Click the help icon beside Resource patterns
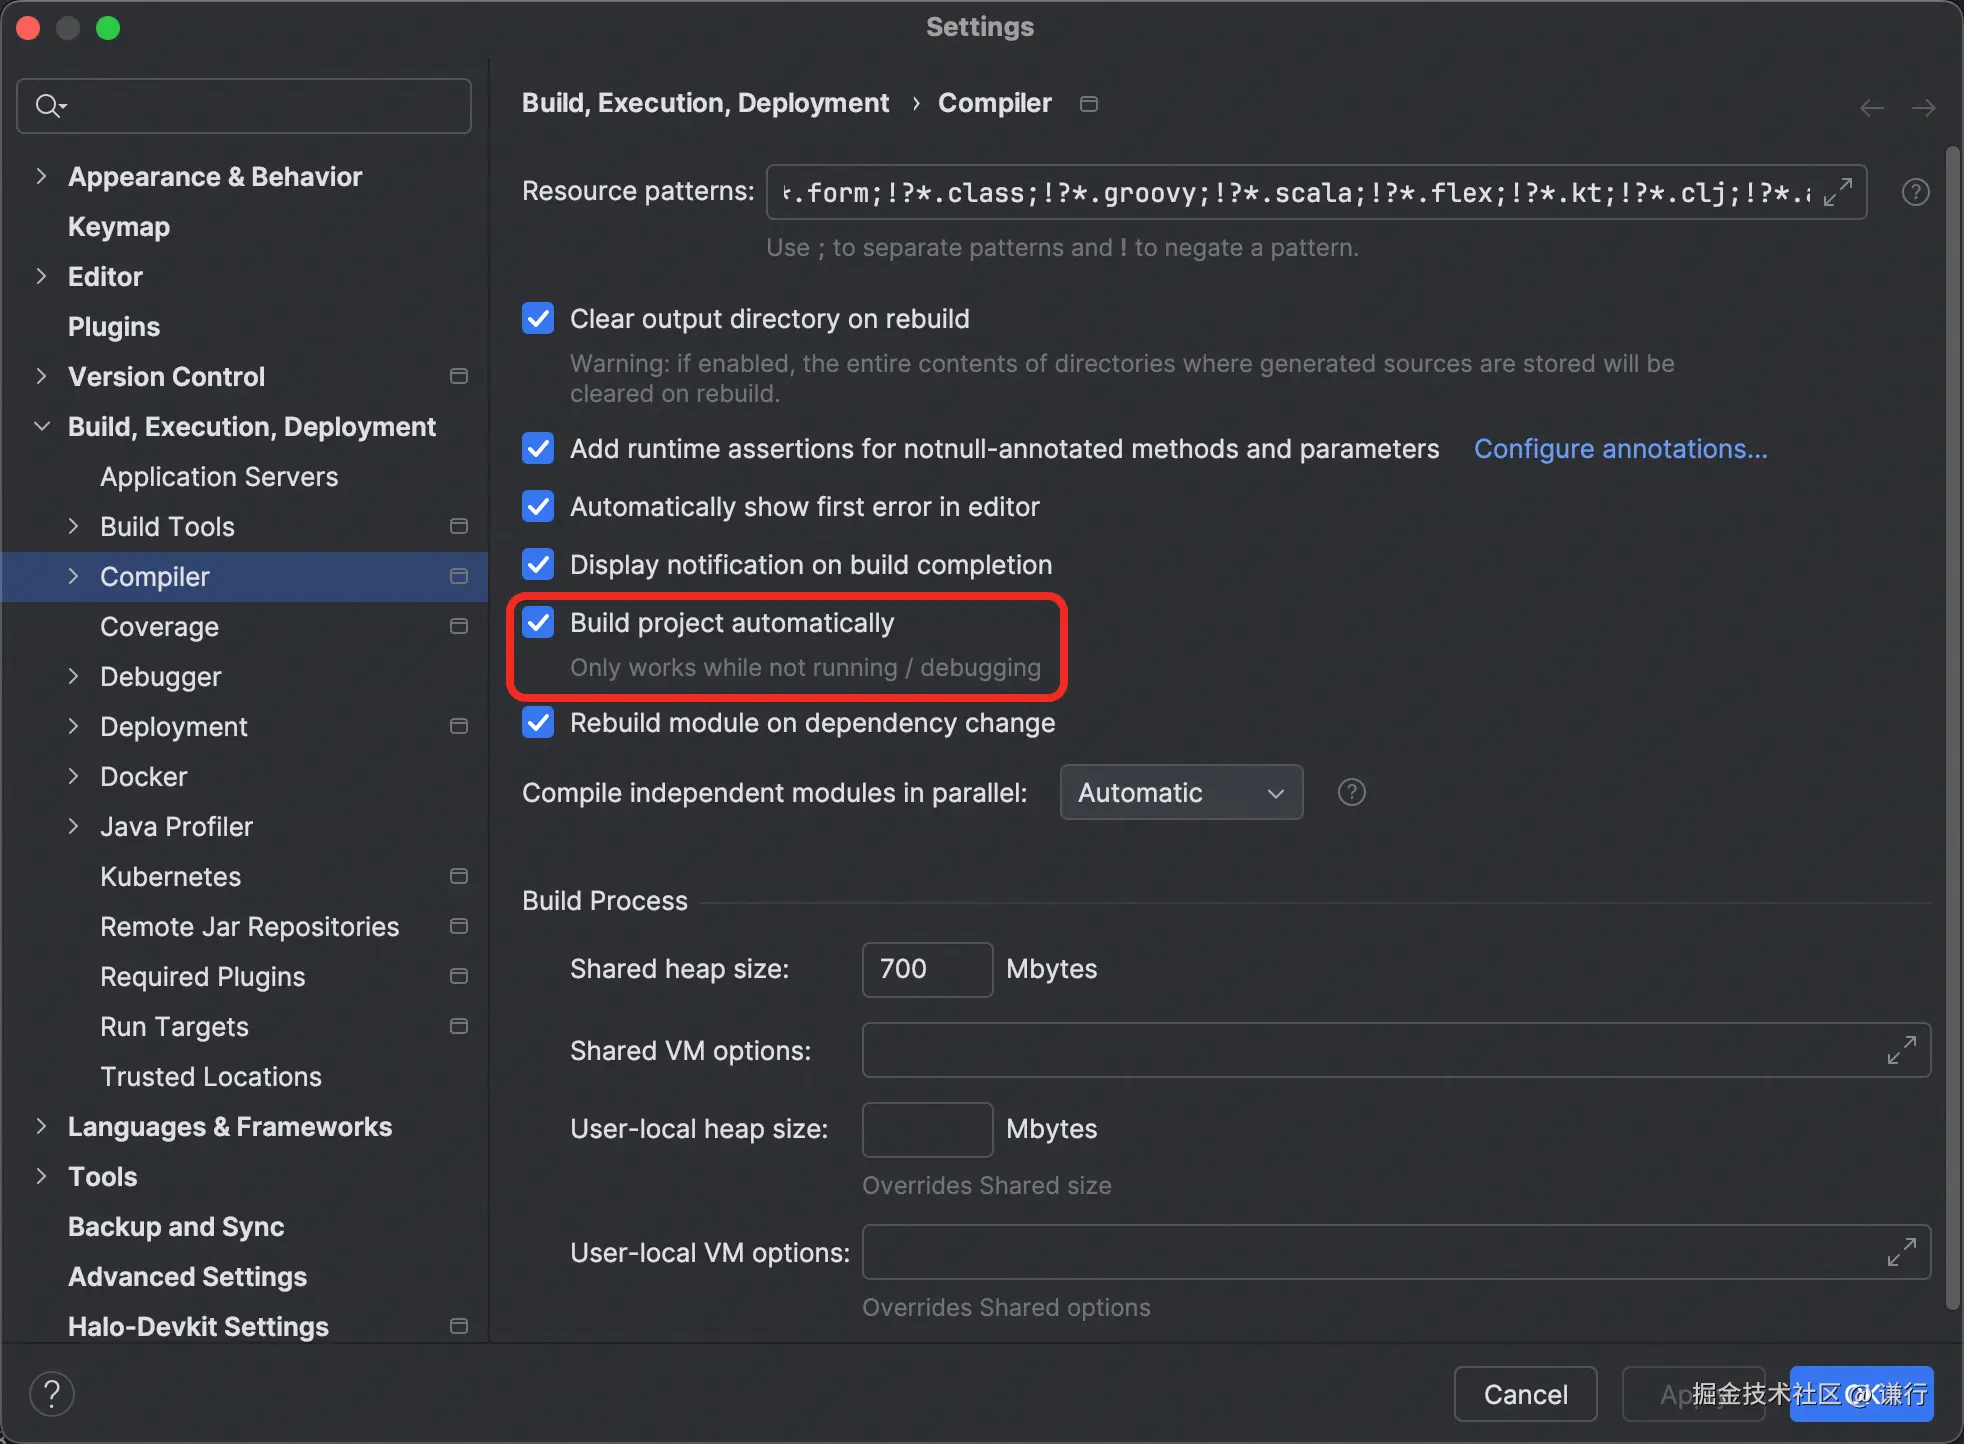This screenshot has height=1444, width=1964. click(1915, 192)
